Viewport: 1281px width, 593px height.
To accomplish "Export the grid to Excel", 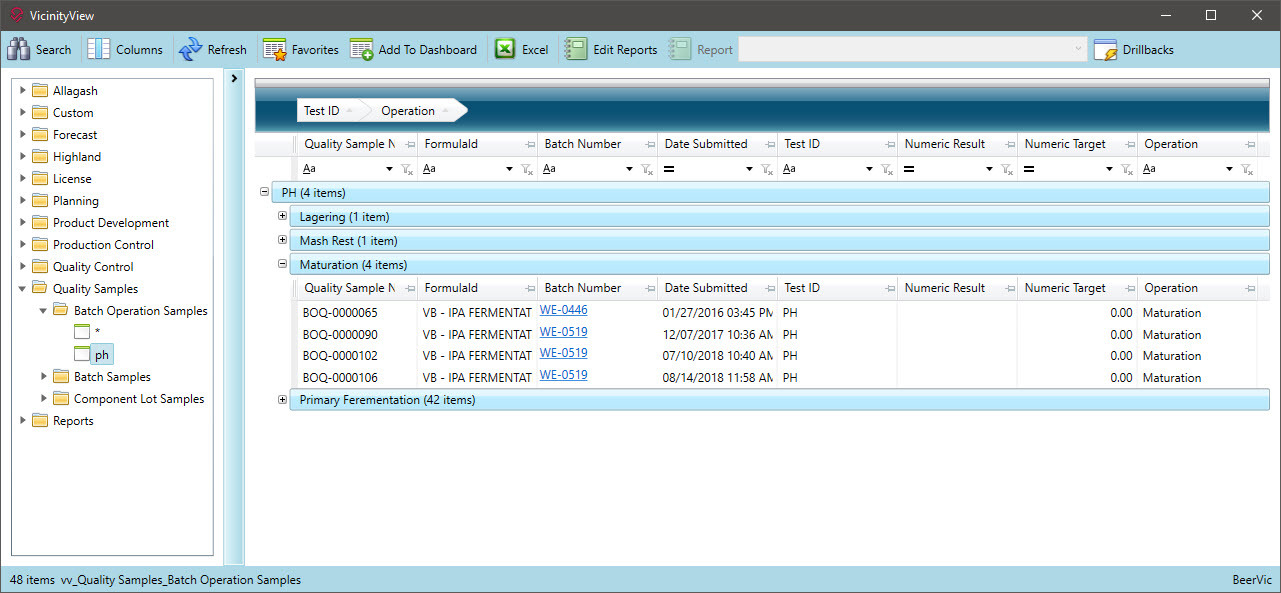I will [521, 50].
